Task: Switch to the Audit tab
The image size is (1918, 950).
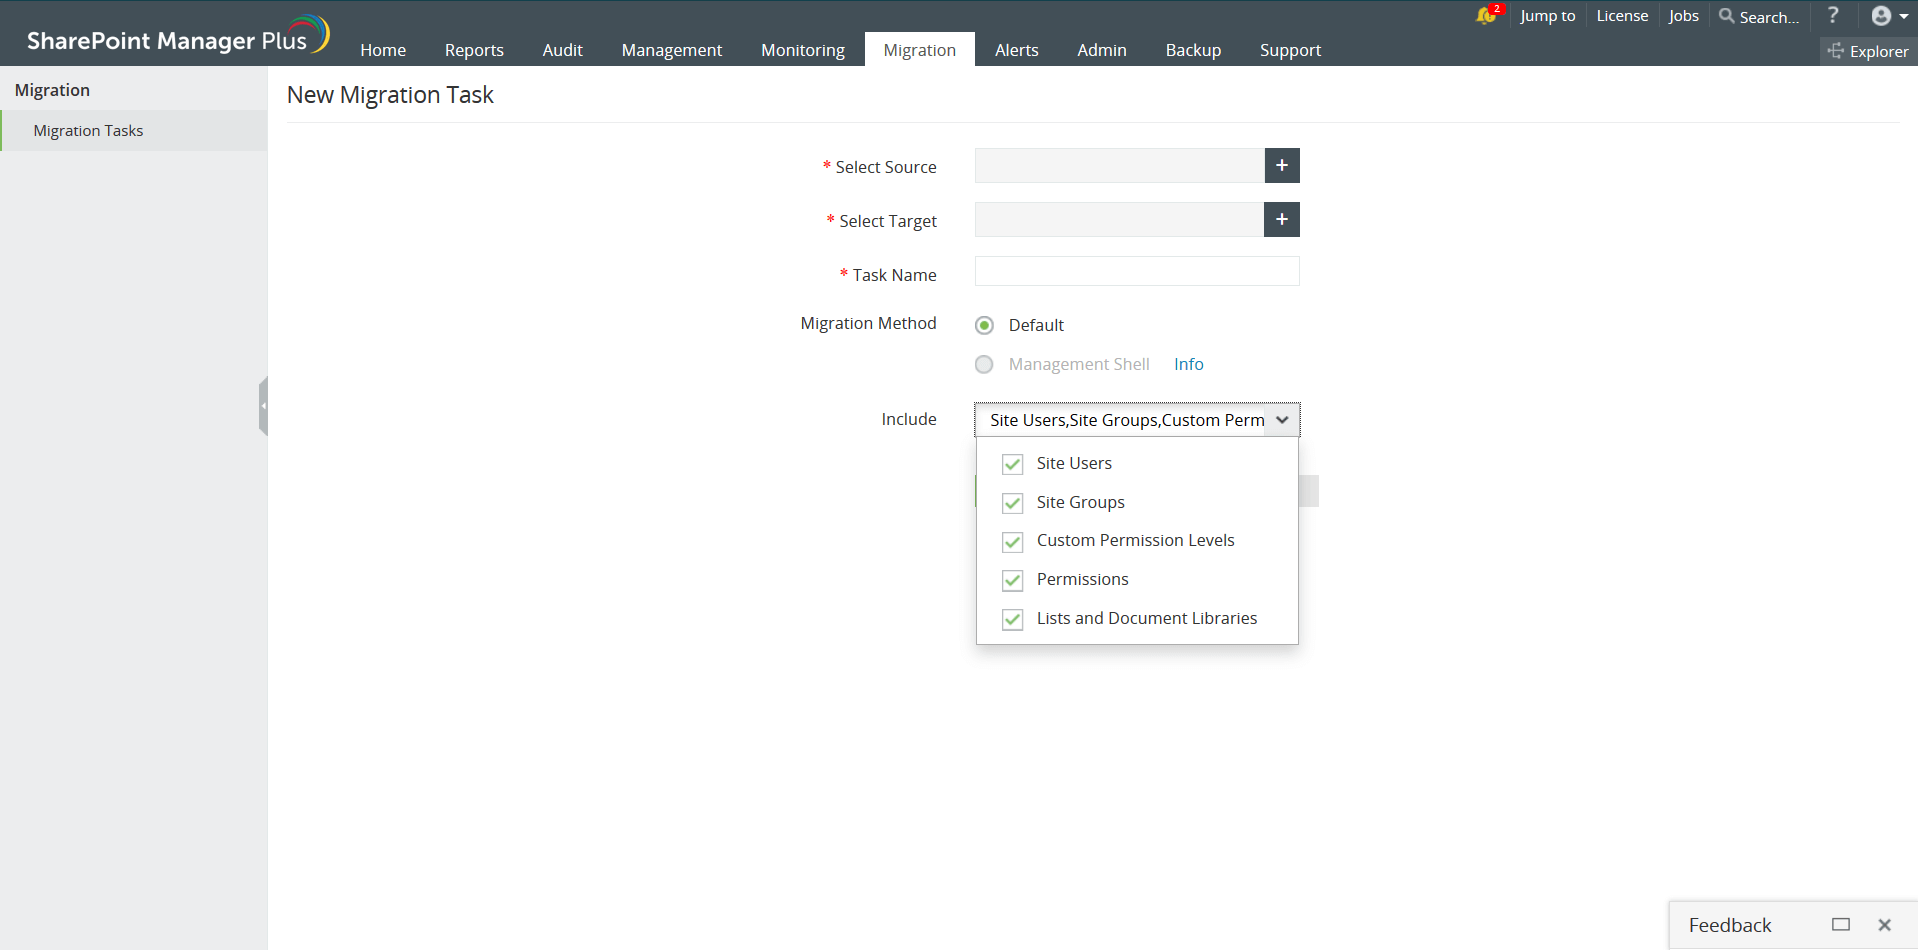Action: coord(562,49)
